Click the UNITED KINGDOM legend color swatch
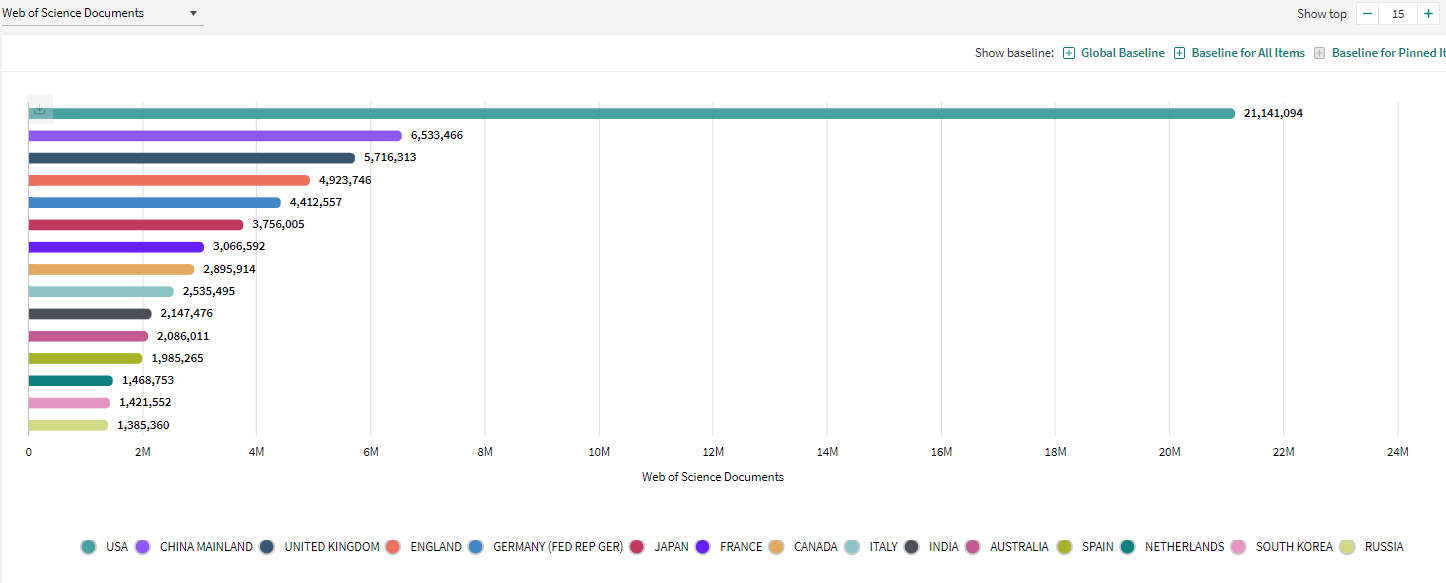This screenshot has height=583, width=1446. [x=267, y=547]
